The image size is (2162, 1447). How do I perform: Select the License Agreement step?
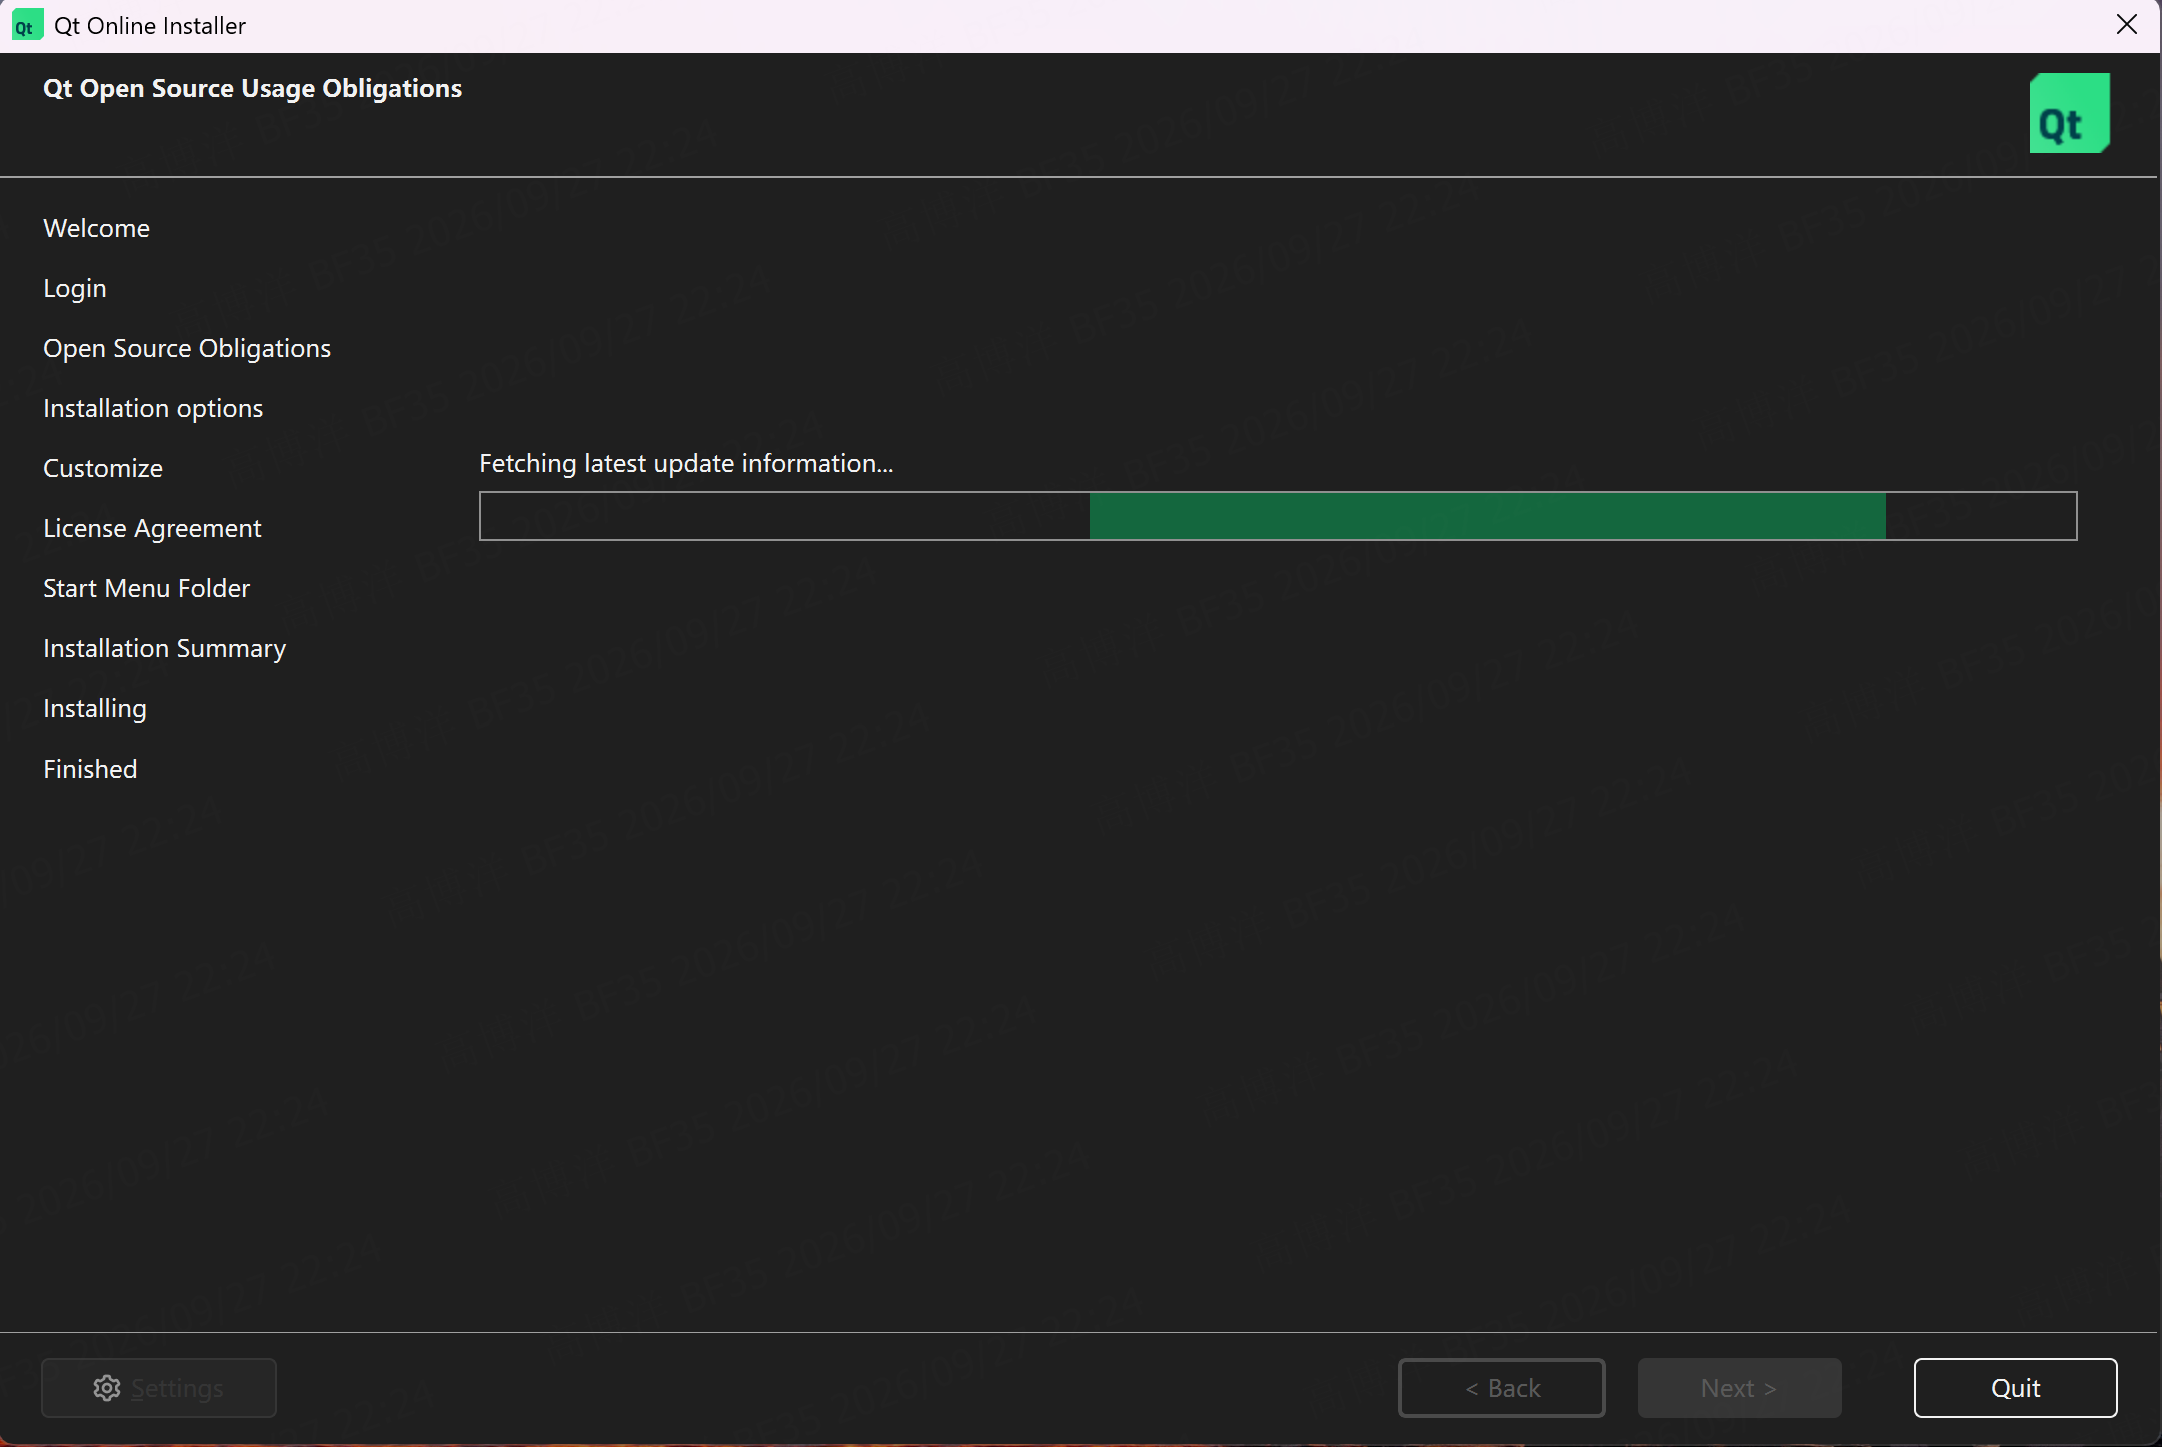tap(152, 528)
